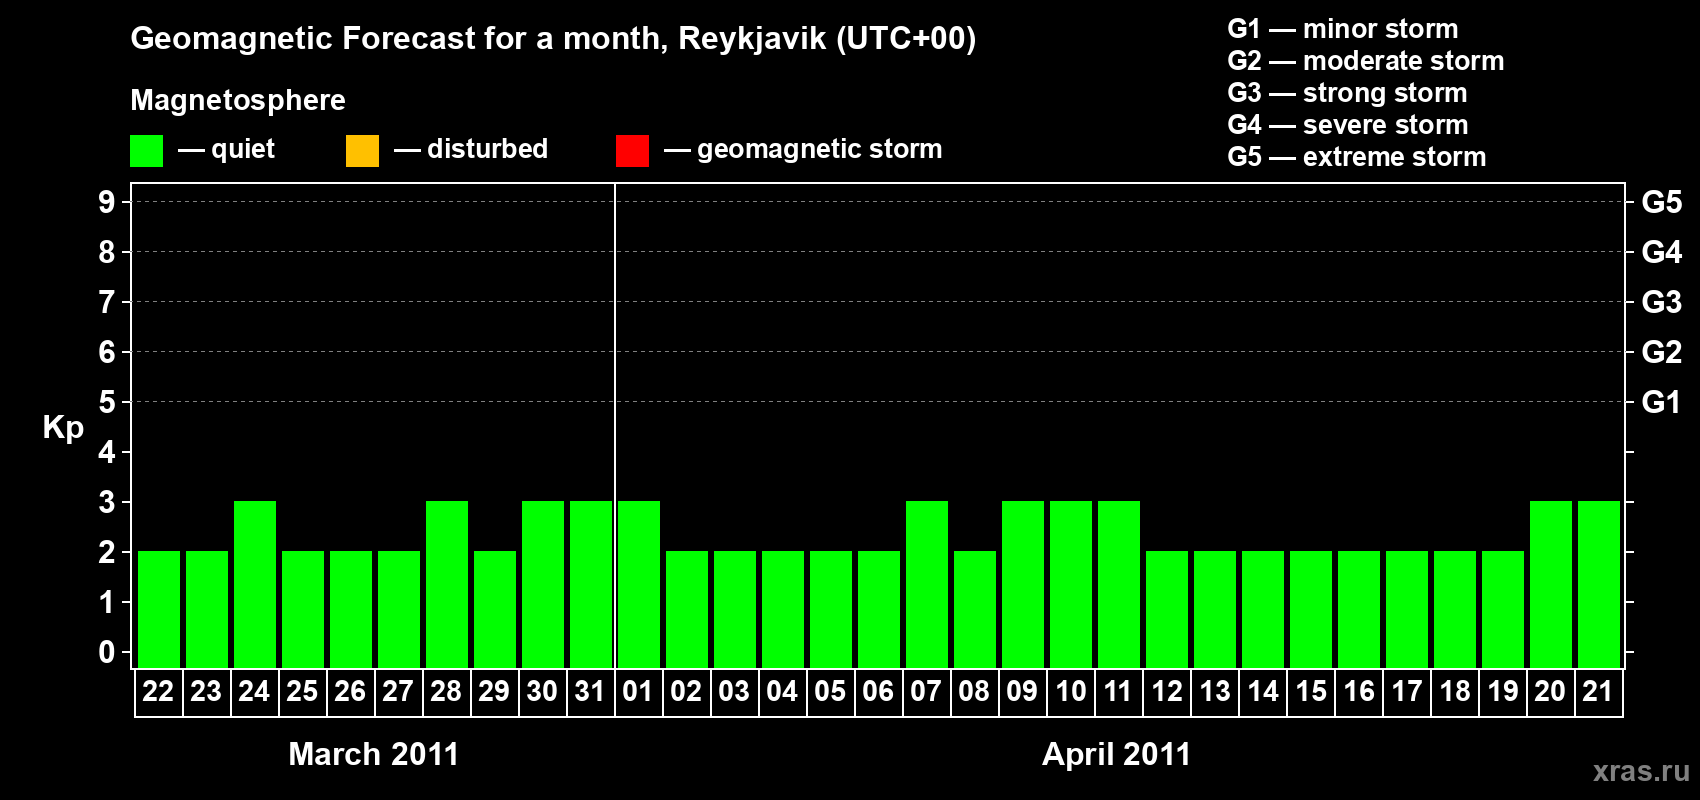The width and height of the screenshot is (1700, 800).
Task: Click the date cell 26
Action: [350, 692]
